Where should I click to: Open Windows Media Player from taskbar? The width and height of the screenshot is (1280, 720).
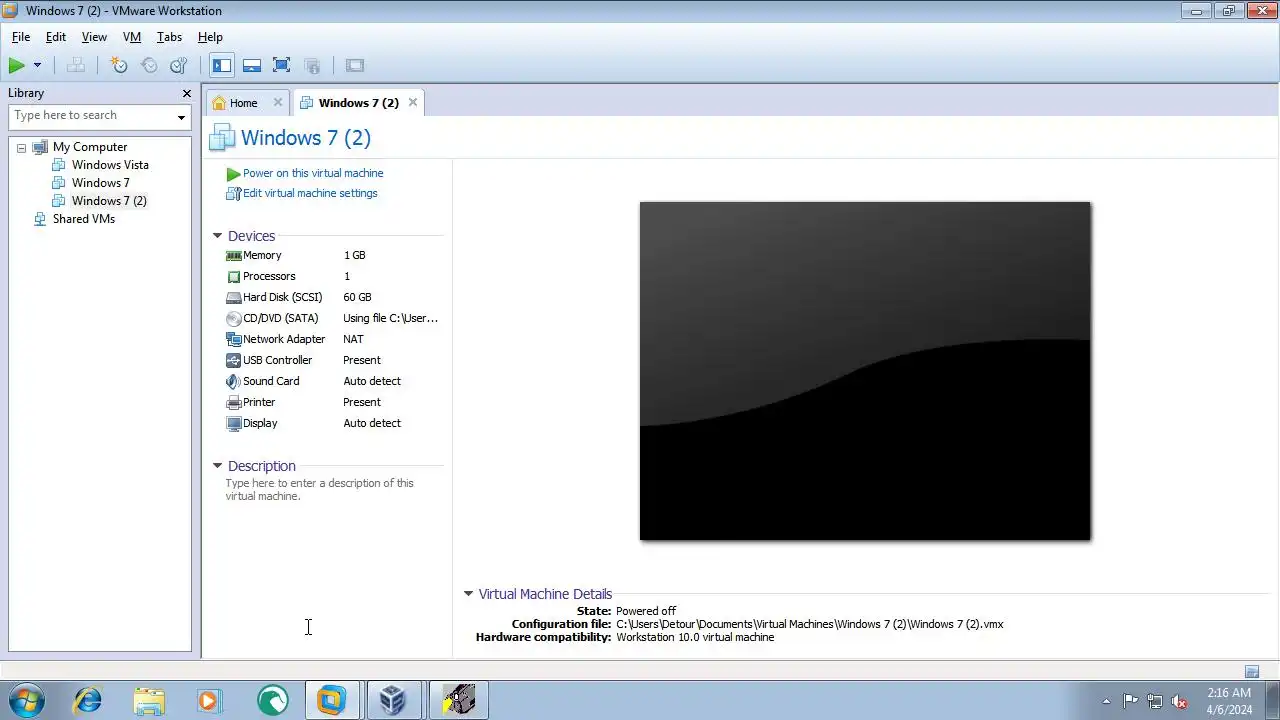point(208,701)
